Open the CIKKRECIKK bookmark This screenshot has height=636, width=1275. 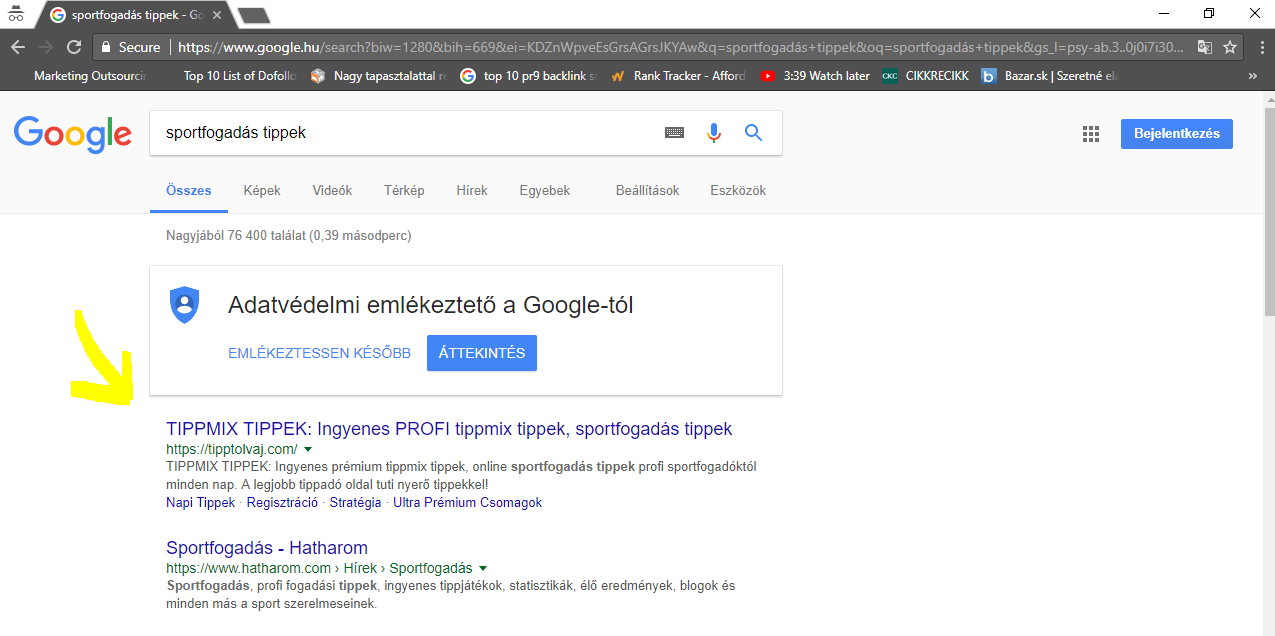[926, 75]
